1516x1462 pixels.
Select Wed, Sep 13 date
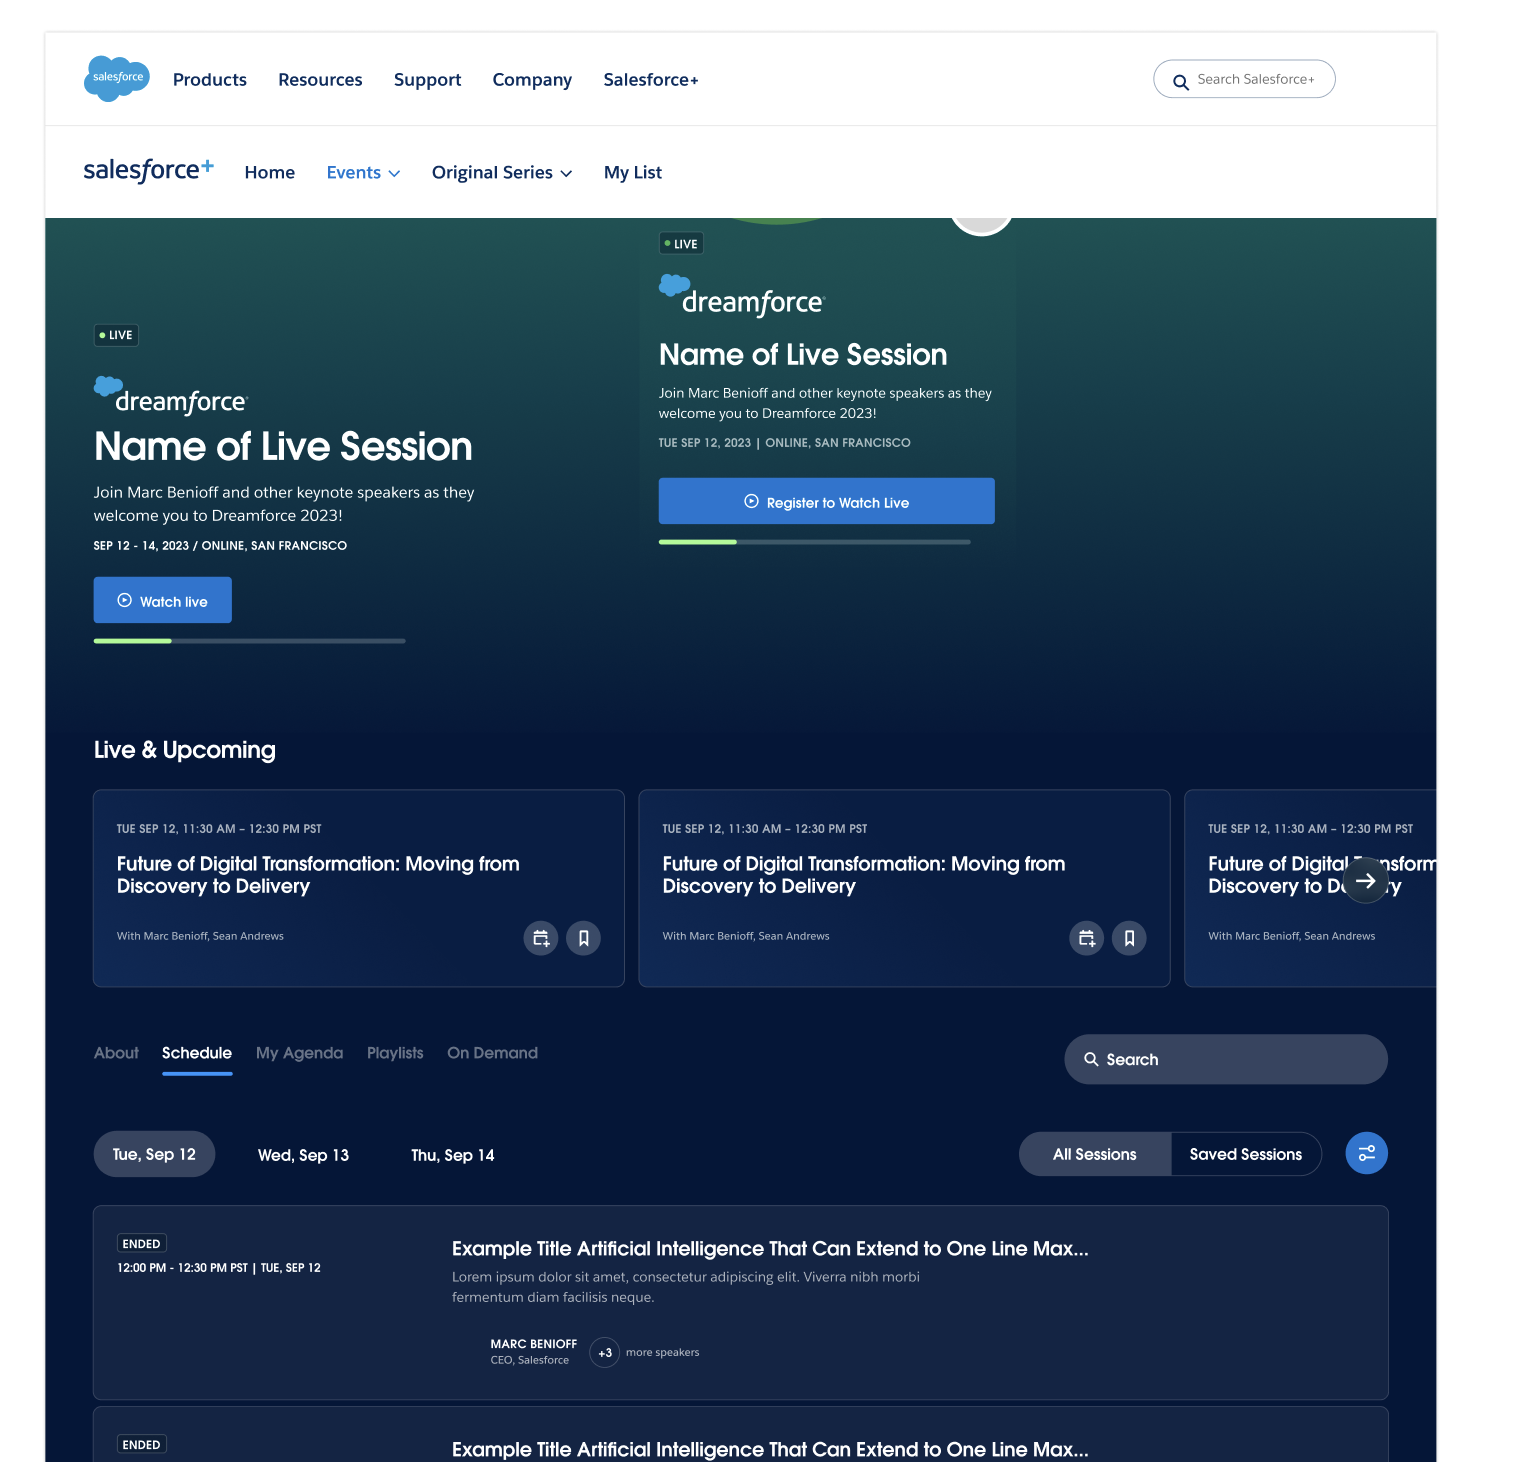point(303,1155)
